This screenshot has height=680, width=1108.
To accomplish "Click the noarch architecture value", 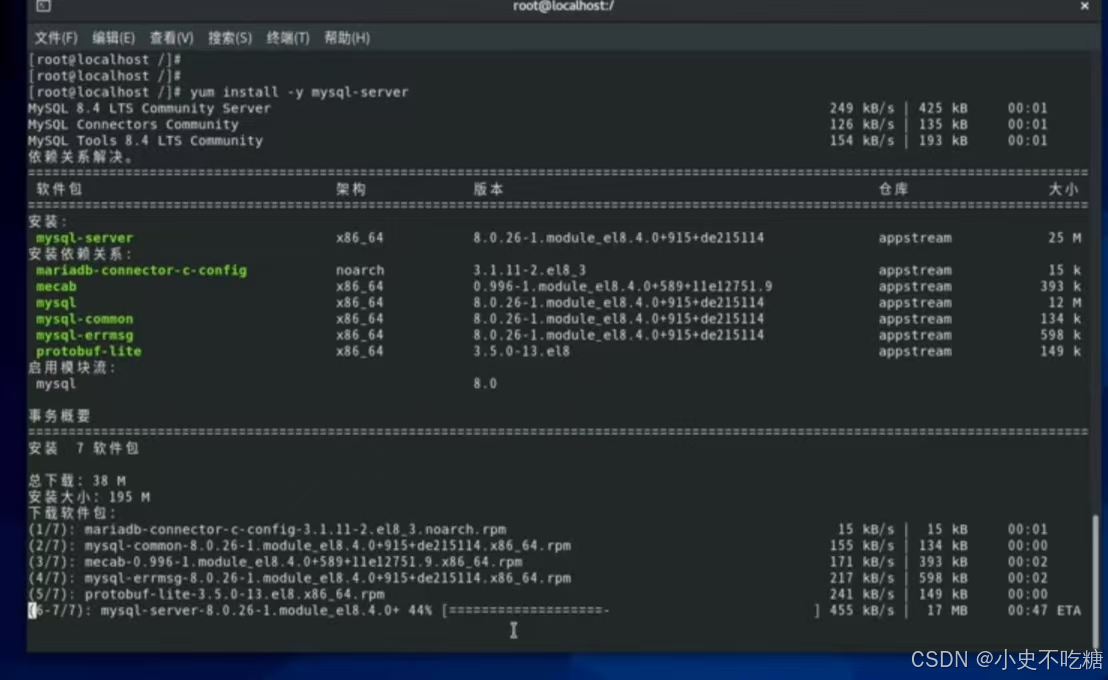I will pyautogui.click(x=360, y=271).
